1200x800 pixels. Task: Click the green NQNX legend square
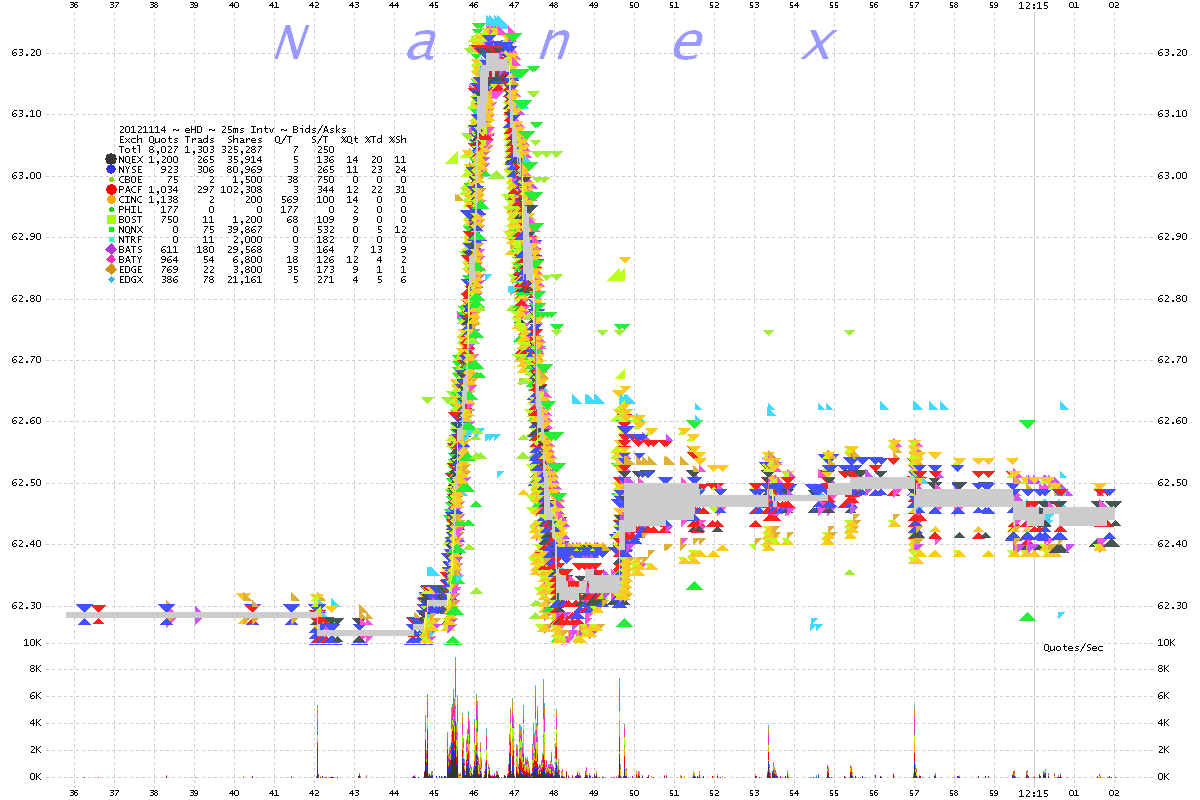click(111, 230)
